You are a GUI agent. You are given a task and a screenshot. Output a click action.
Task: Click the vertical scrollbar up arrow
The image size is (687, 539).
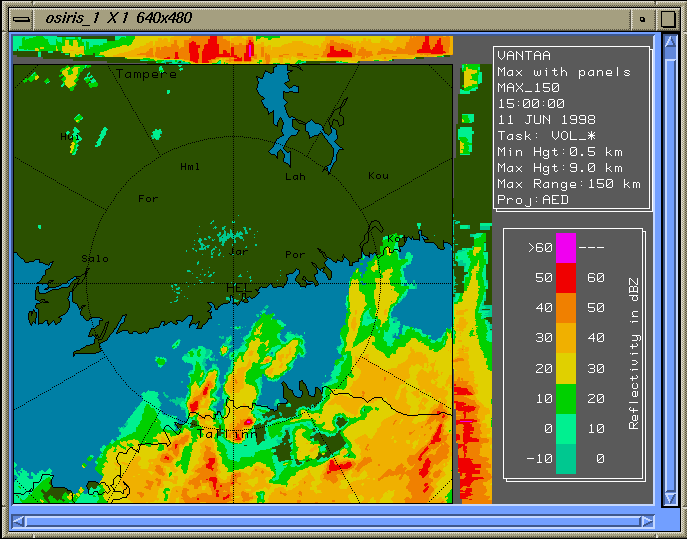pyautogui.click(x=669, y=42)
